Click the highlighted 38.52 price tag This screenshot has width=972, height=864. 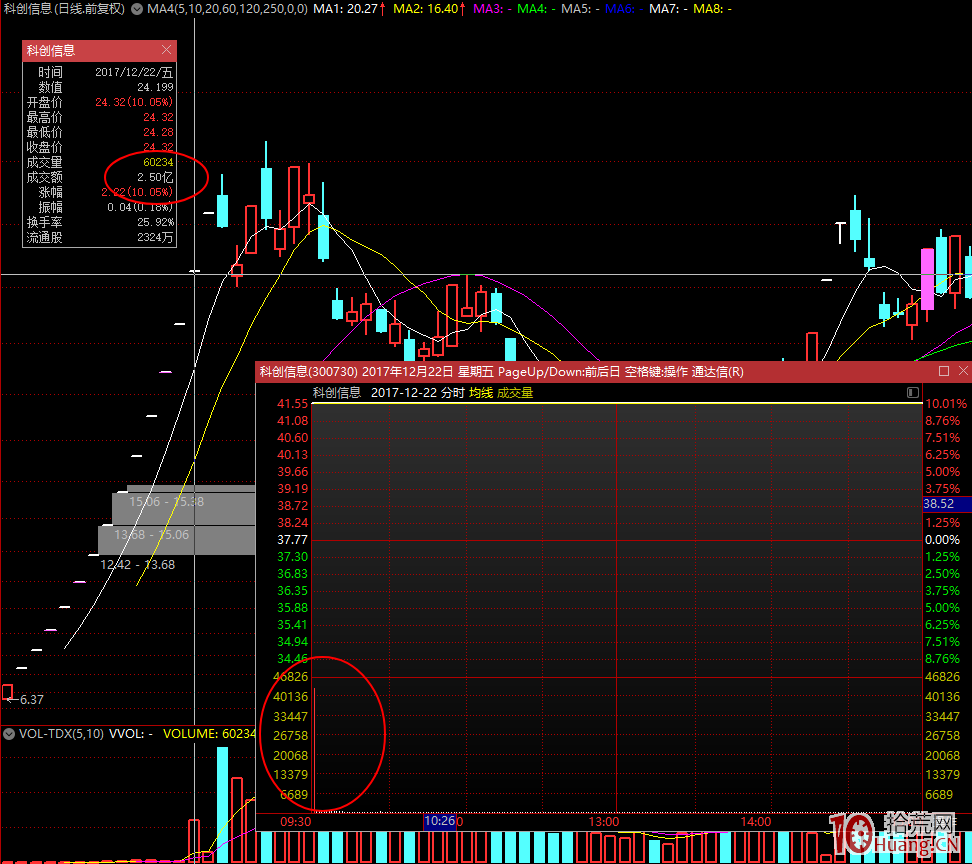[x=947, y=504]
